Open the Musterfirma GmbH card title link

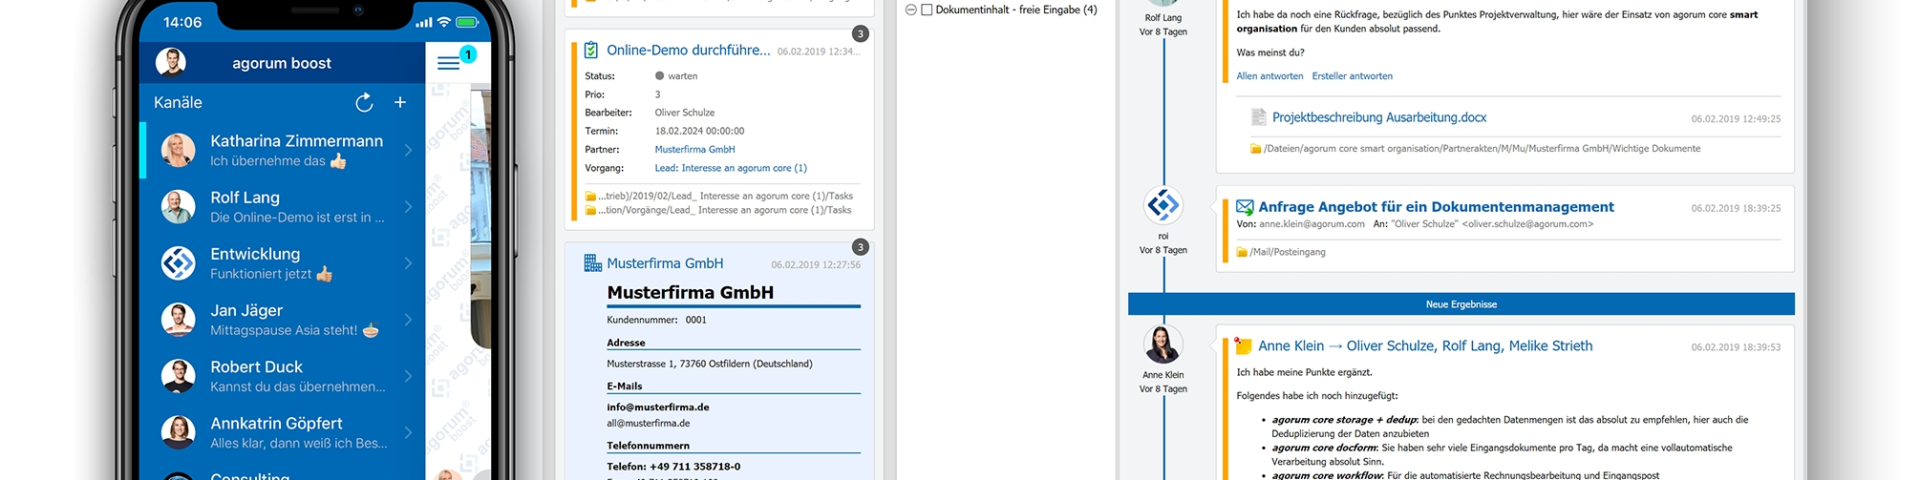pyautogui.click(x=665, y=263)
